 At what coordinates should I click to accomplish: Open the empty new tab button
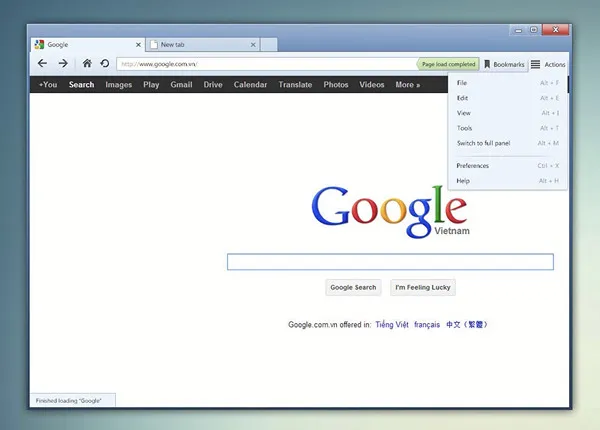pos(270,44)
